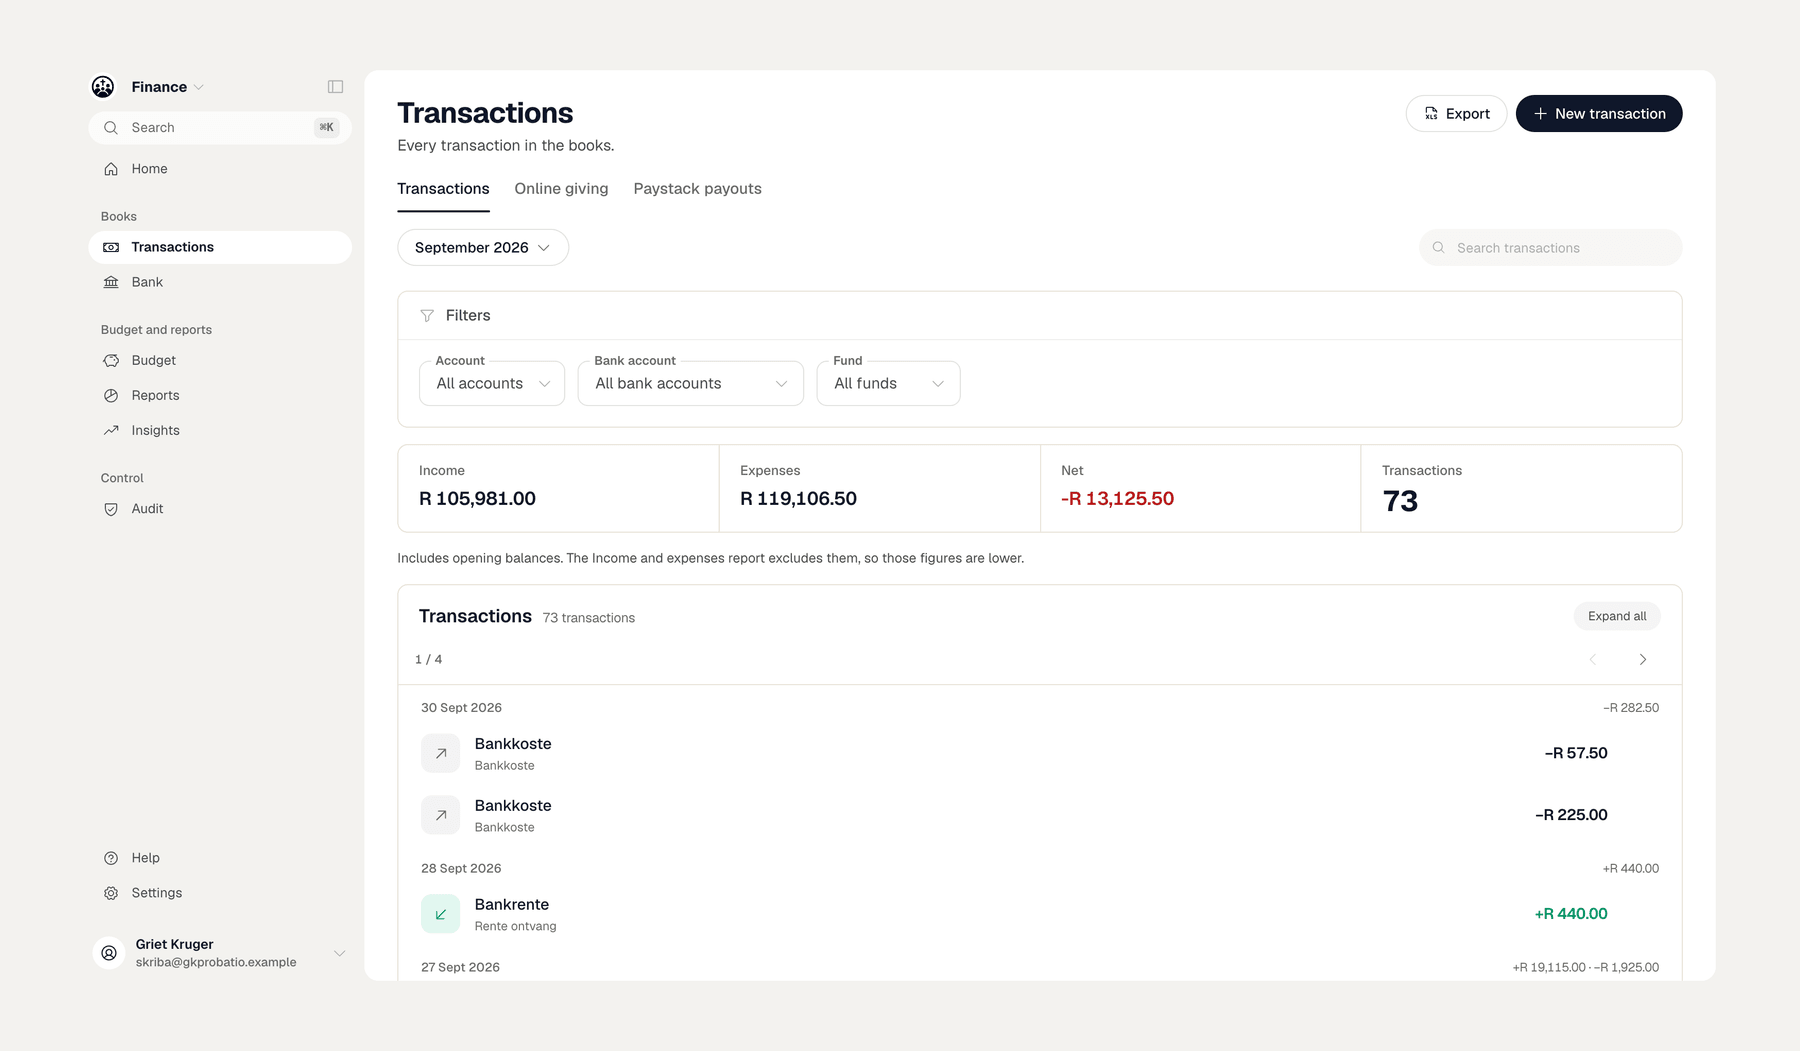1800x1051 pixels.
Task: Click the Home icon in sidebar
Action: click(111, 169)
